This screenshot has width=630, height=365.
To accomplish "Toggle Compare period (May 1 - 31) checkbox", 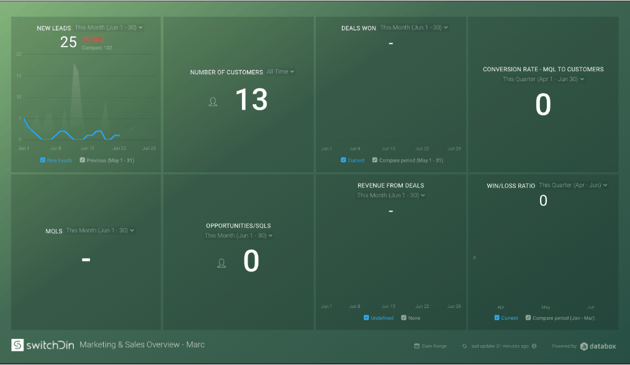I will click(374, 160).
